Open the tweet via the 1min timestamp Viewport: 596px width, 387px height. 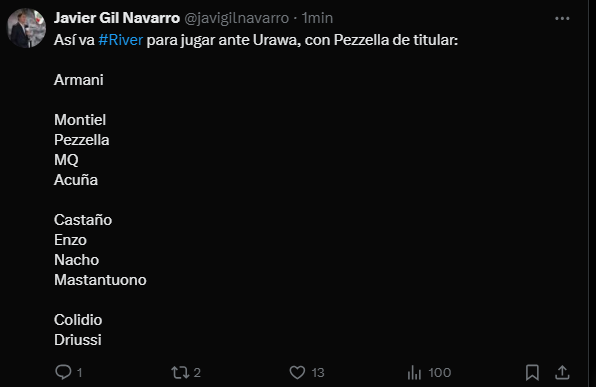point(317,18)
